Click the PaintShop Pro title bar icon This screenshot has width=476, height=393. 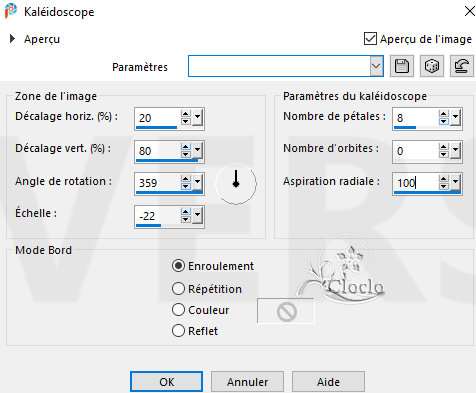coord(11,11)
